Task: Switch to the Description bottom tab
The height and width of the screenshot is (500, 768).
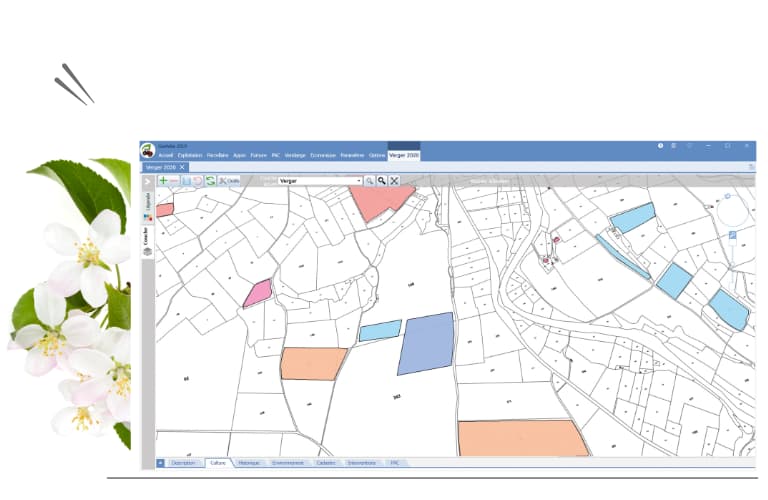Action: point(184,463)
